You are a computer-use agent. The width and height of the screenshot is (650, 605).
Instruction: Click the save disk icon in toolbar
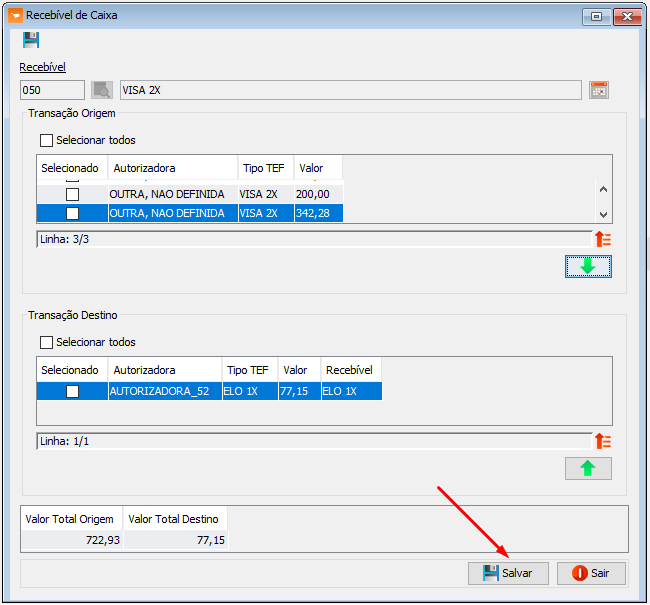31,40
